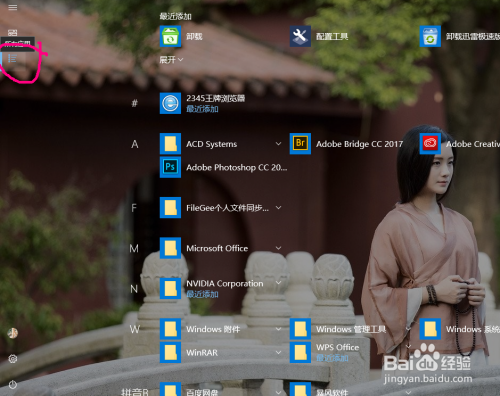Screen dimensions: 500x396
Task: Expand the NVIDIA Corporation folder chevron
Action: tap(278, 283)
